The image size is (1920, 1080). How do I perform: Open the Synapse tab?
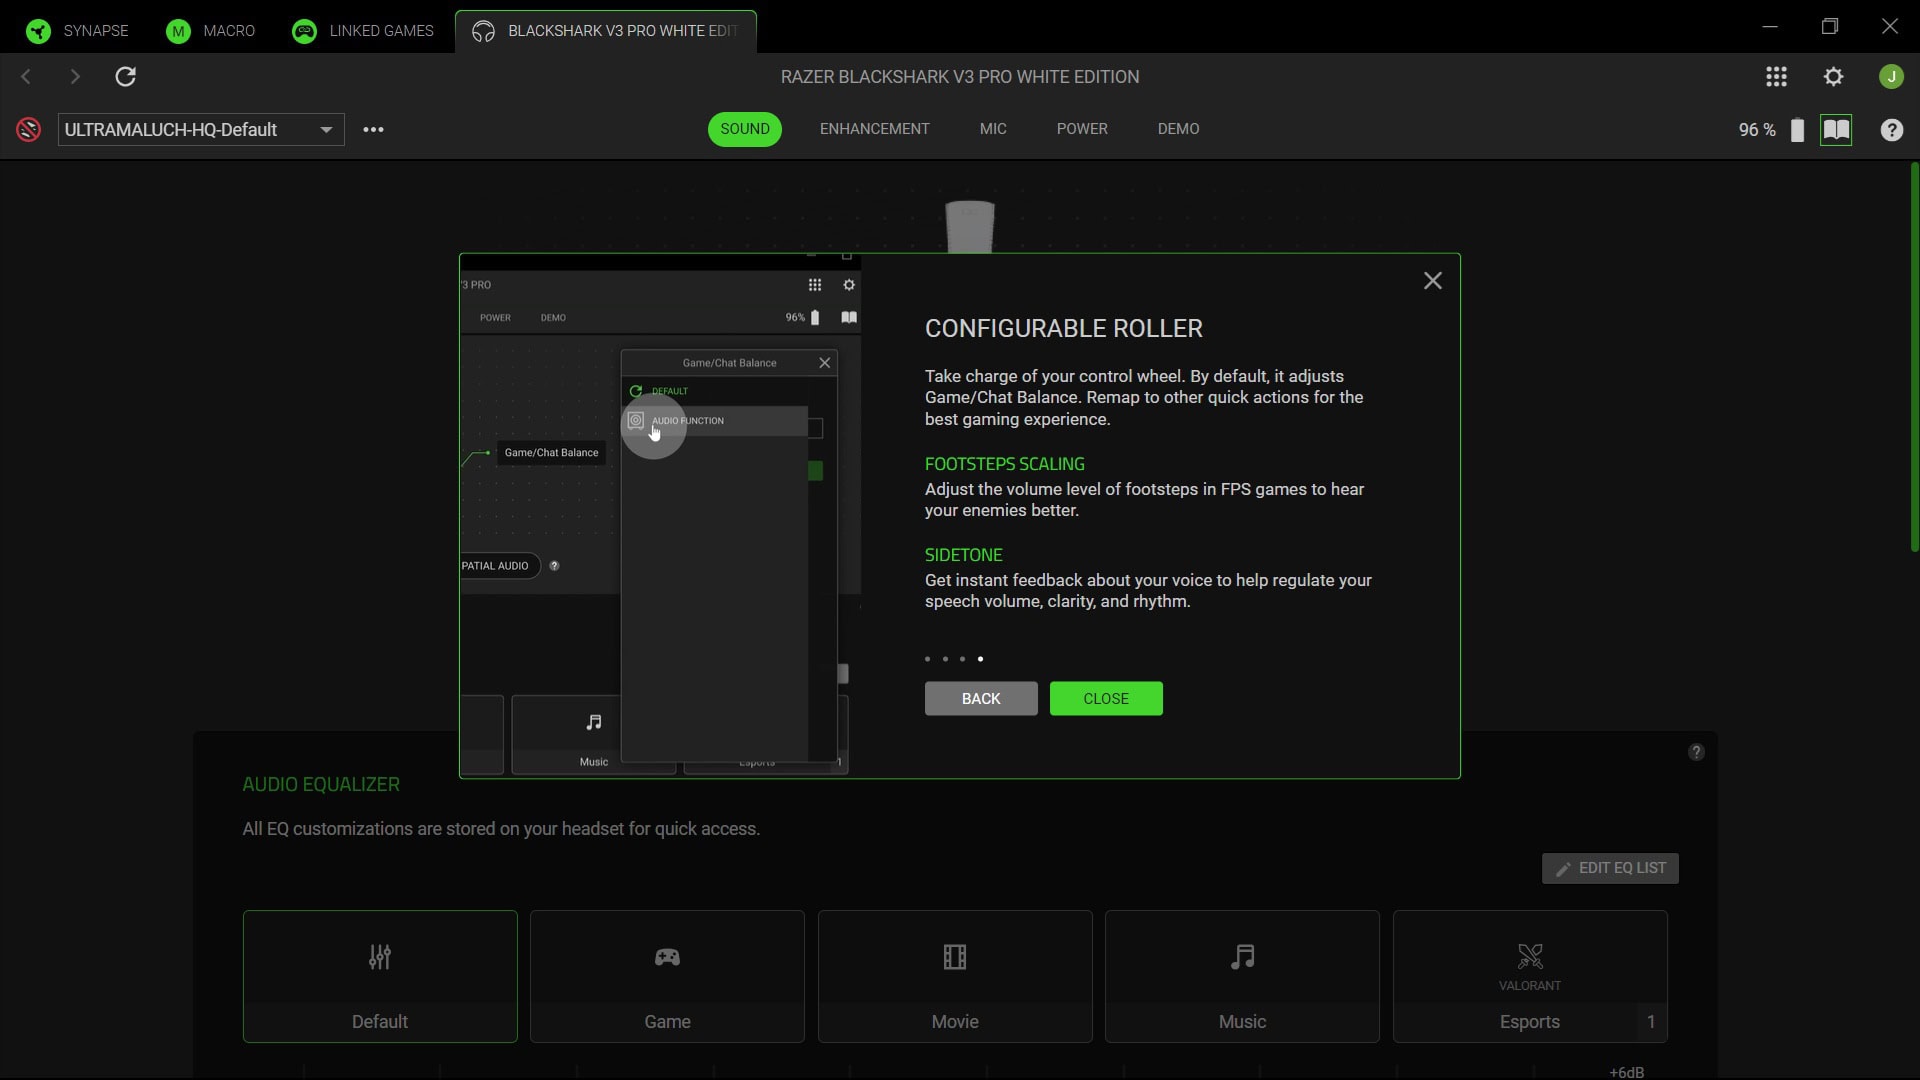pos(78,31)
